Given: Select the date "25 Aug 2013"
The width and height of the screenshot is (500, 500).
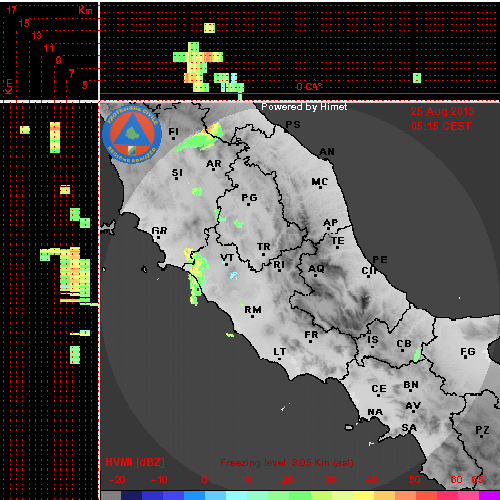Looking at the screenshot, I should coord(442,111).
